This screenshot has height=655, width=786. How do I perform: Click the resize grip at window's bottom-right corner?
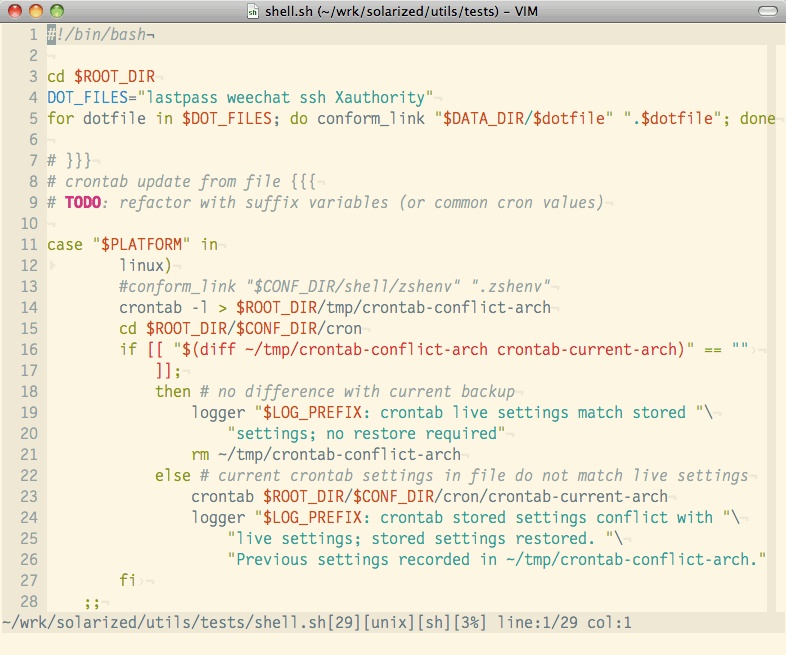[x=777, y=646]
